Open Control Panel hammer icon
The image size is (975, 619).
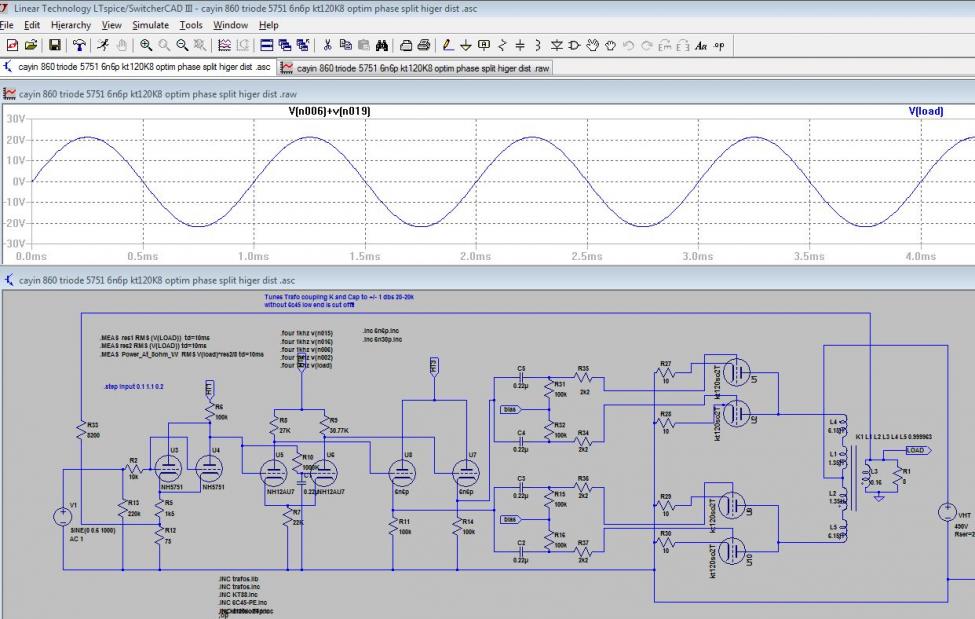point(79,45)
